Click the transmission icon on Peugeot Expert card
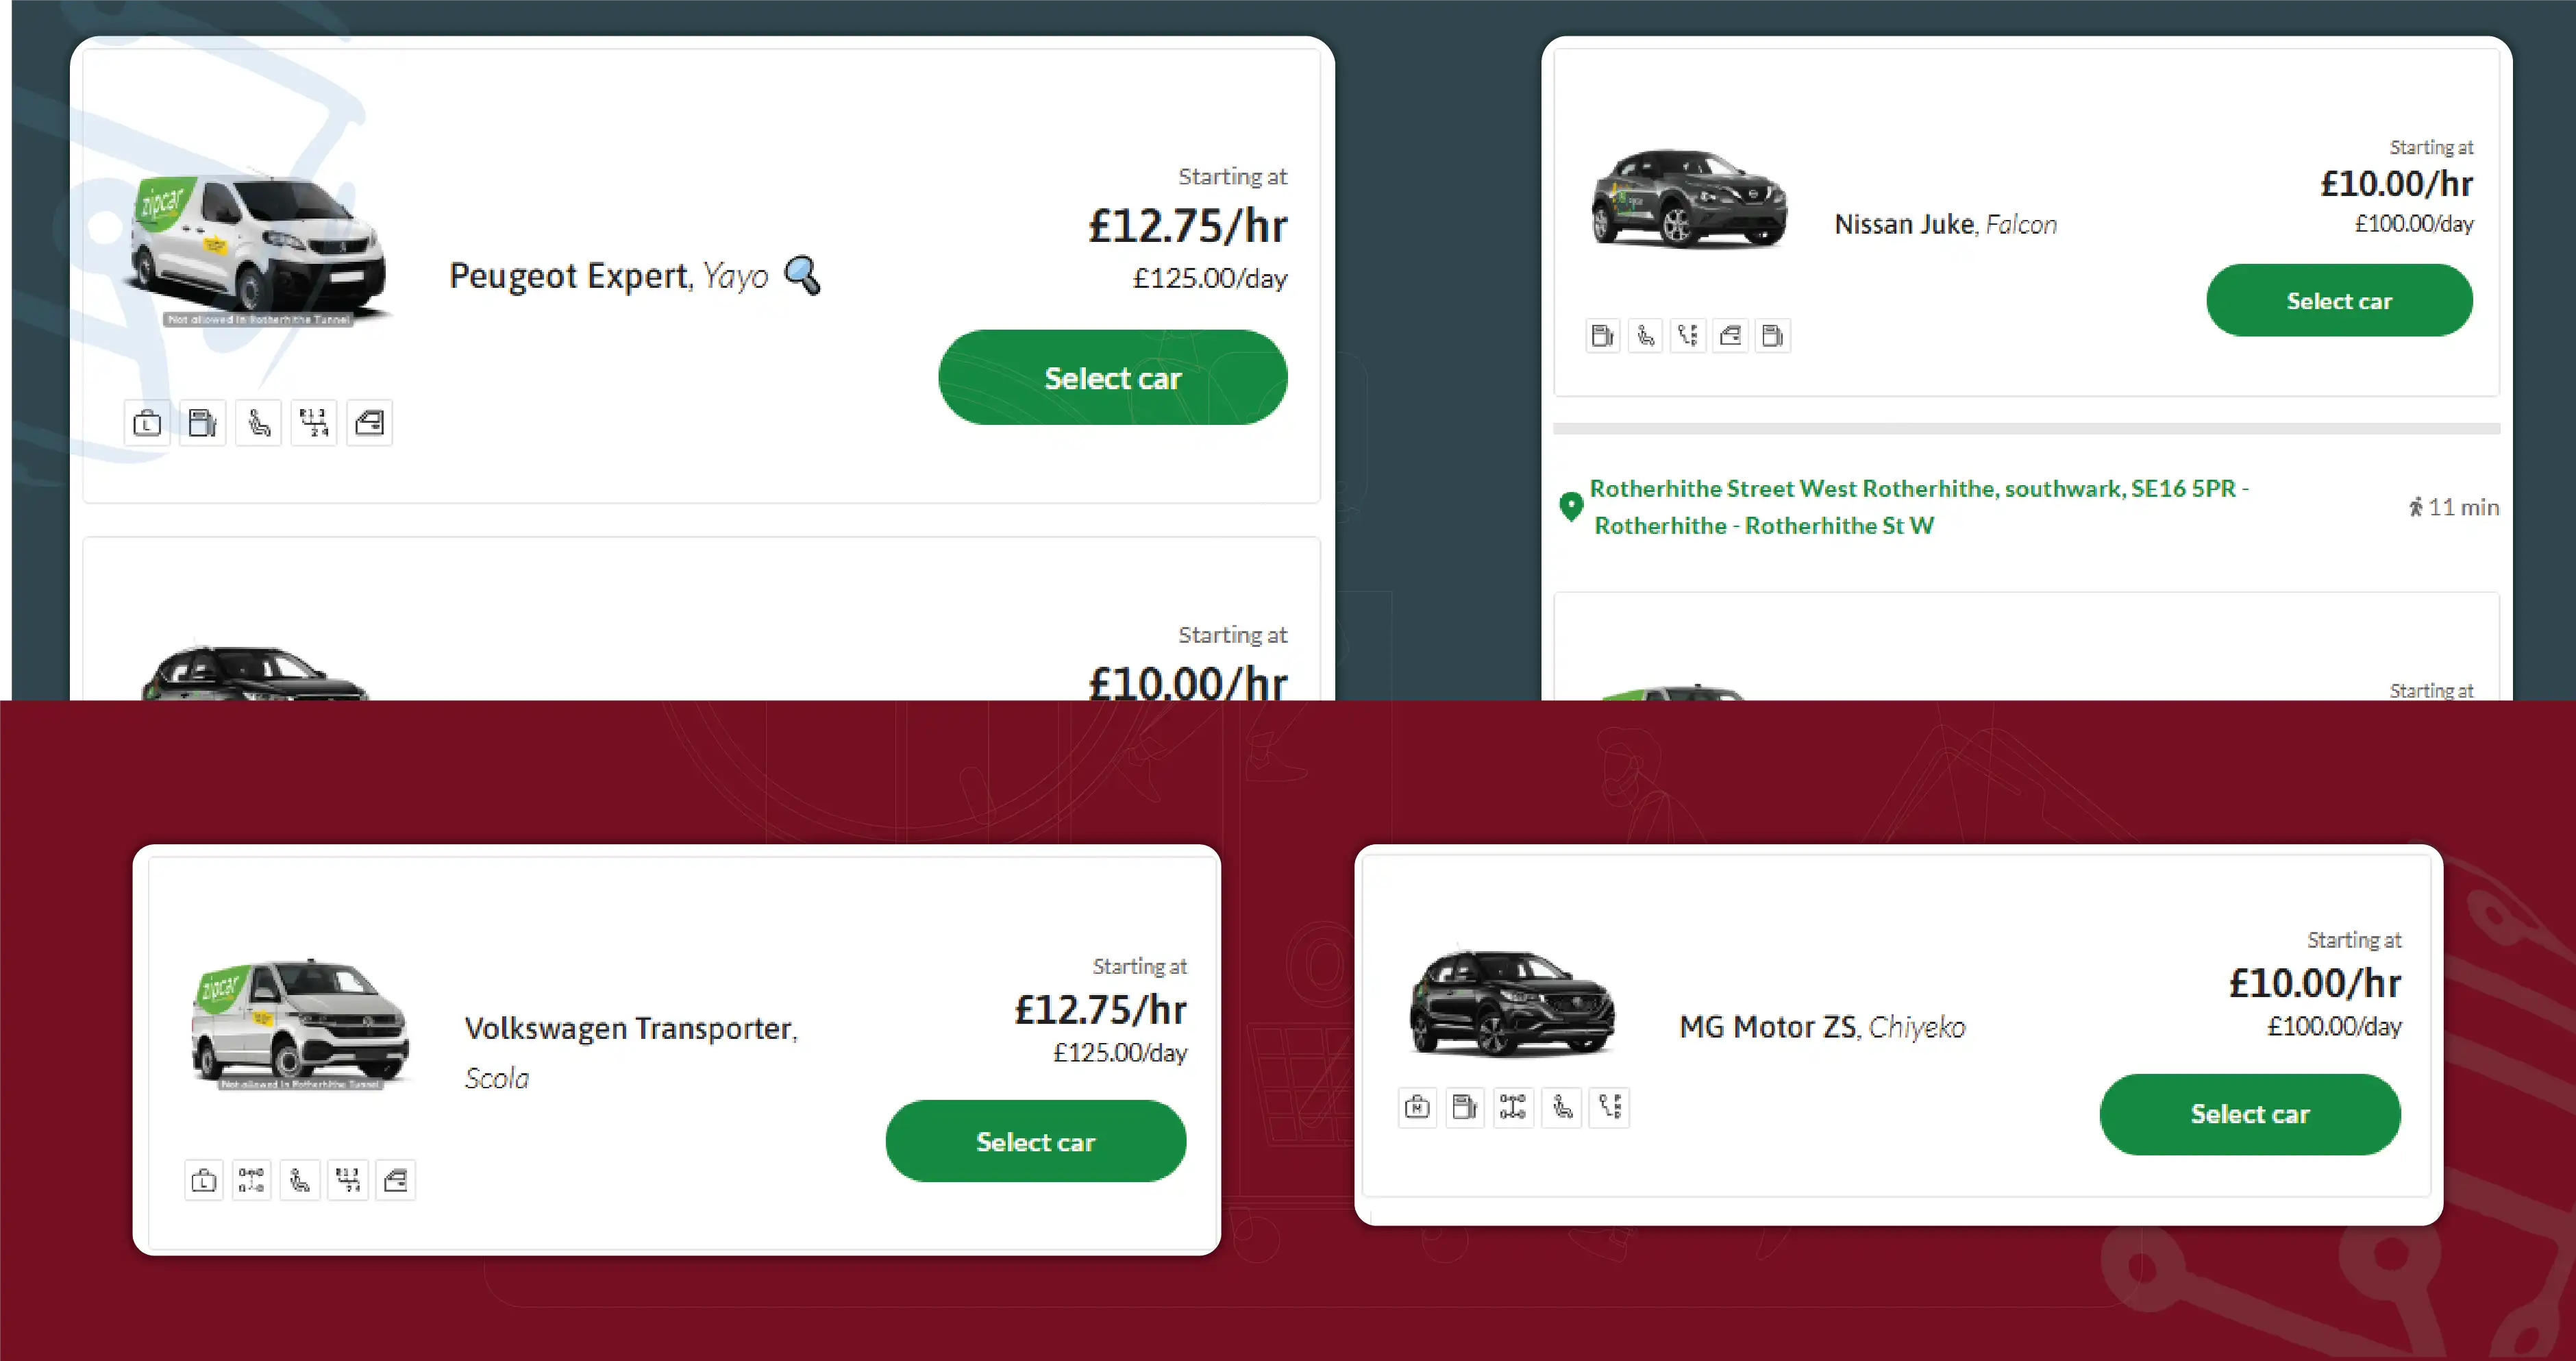 pyautogui.click(x=313, y=423)
